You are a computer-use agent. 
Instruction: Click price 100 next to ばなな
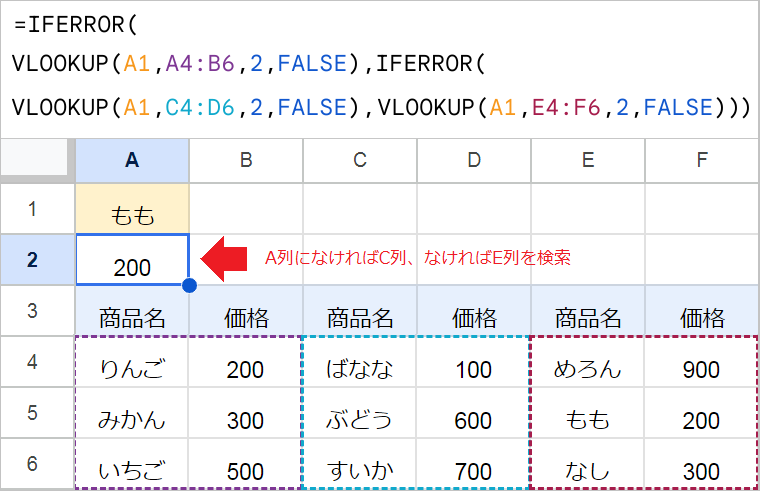[x=474, y=362]
